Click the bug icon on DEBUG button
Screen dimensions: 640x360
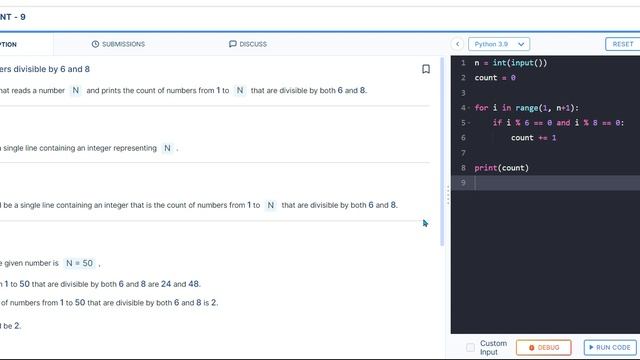531,348
